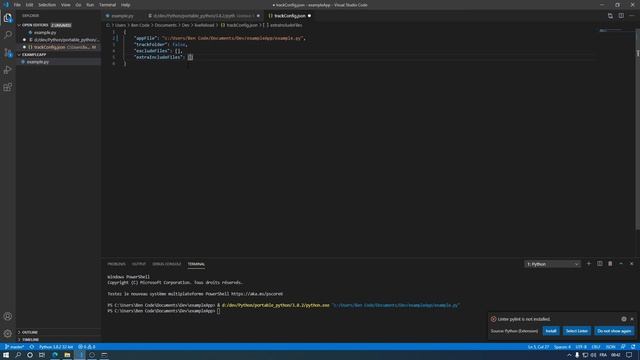Open errors and warnings count
This screenshot has width=640, height=360.
[x=87, y=347]
